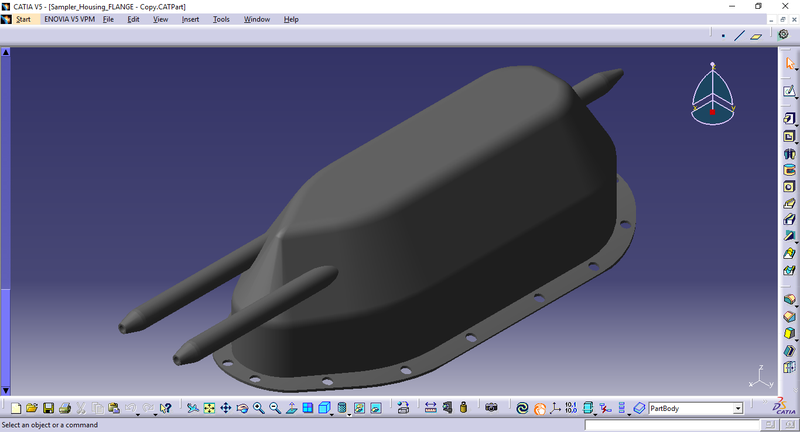Expand the isometric view cube dropdown
Viewport: 800px width, 432px height.
pos(334,413)
